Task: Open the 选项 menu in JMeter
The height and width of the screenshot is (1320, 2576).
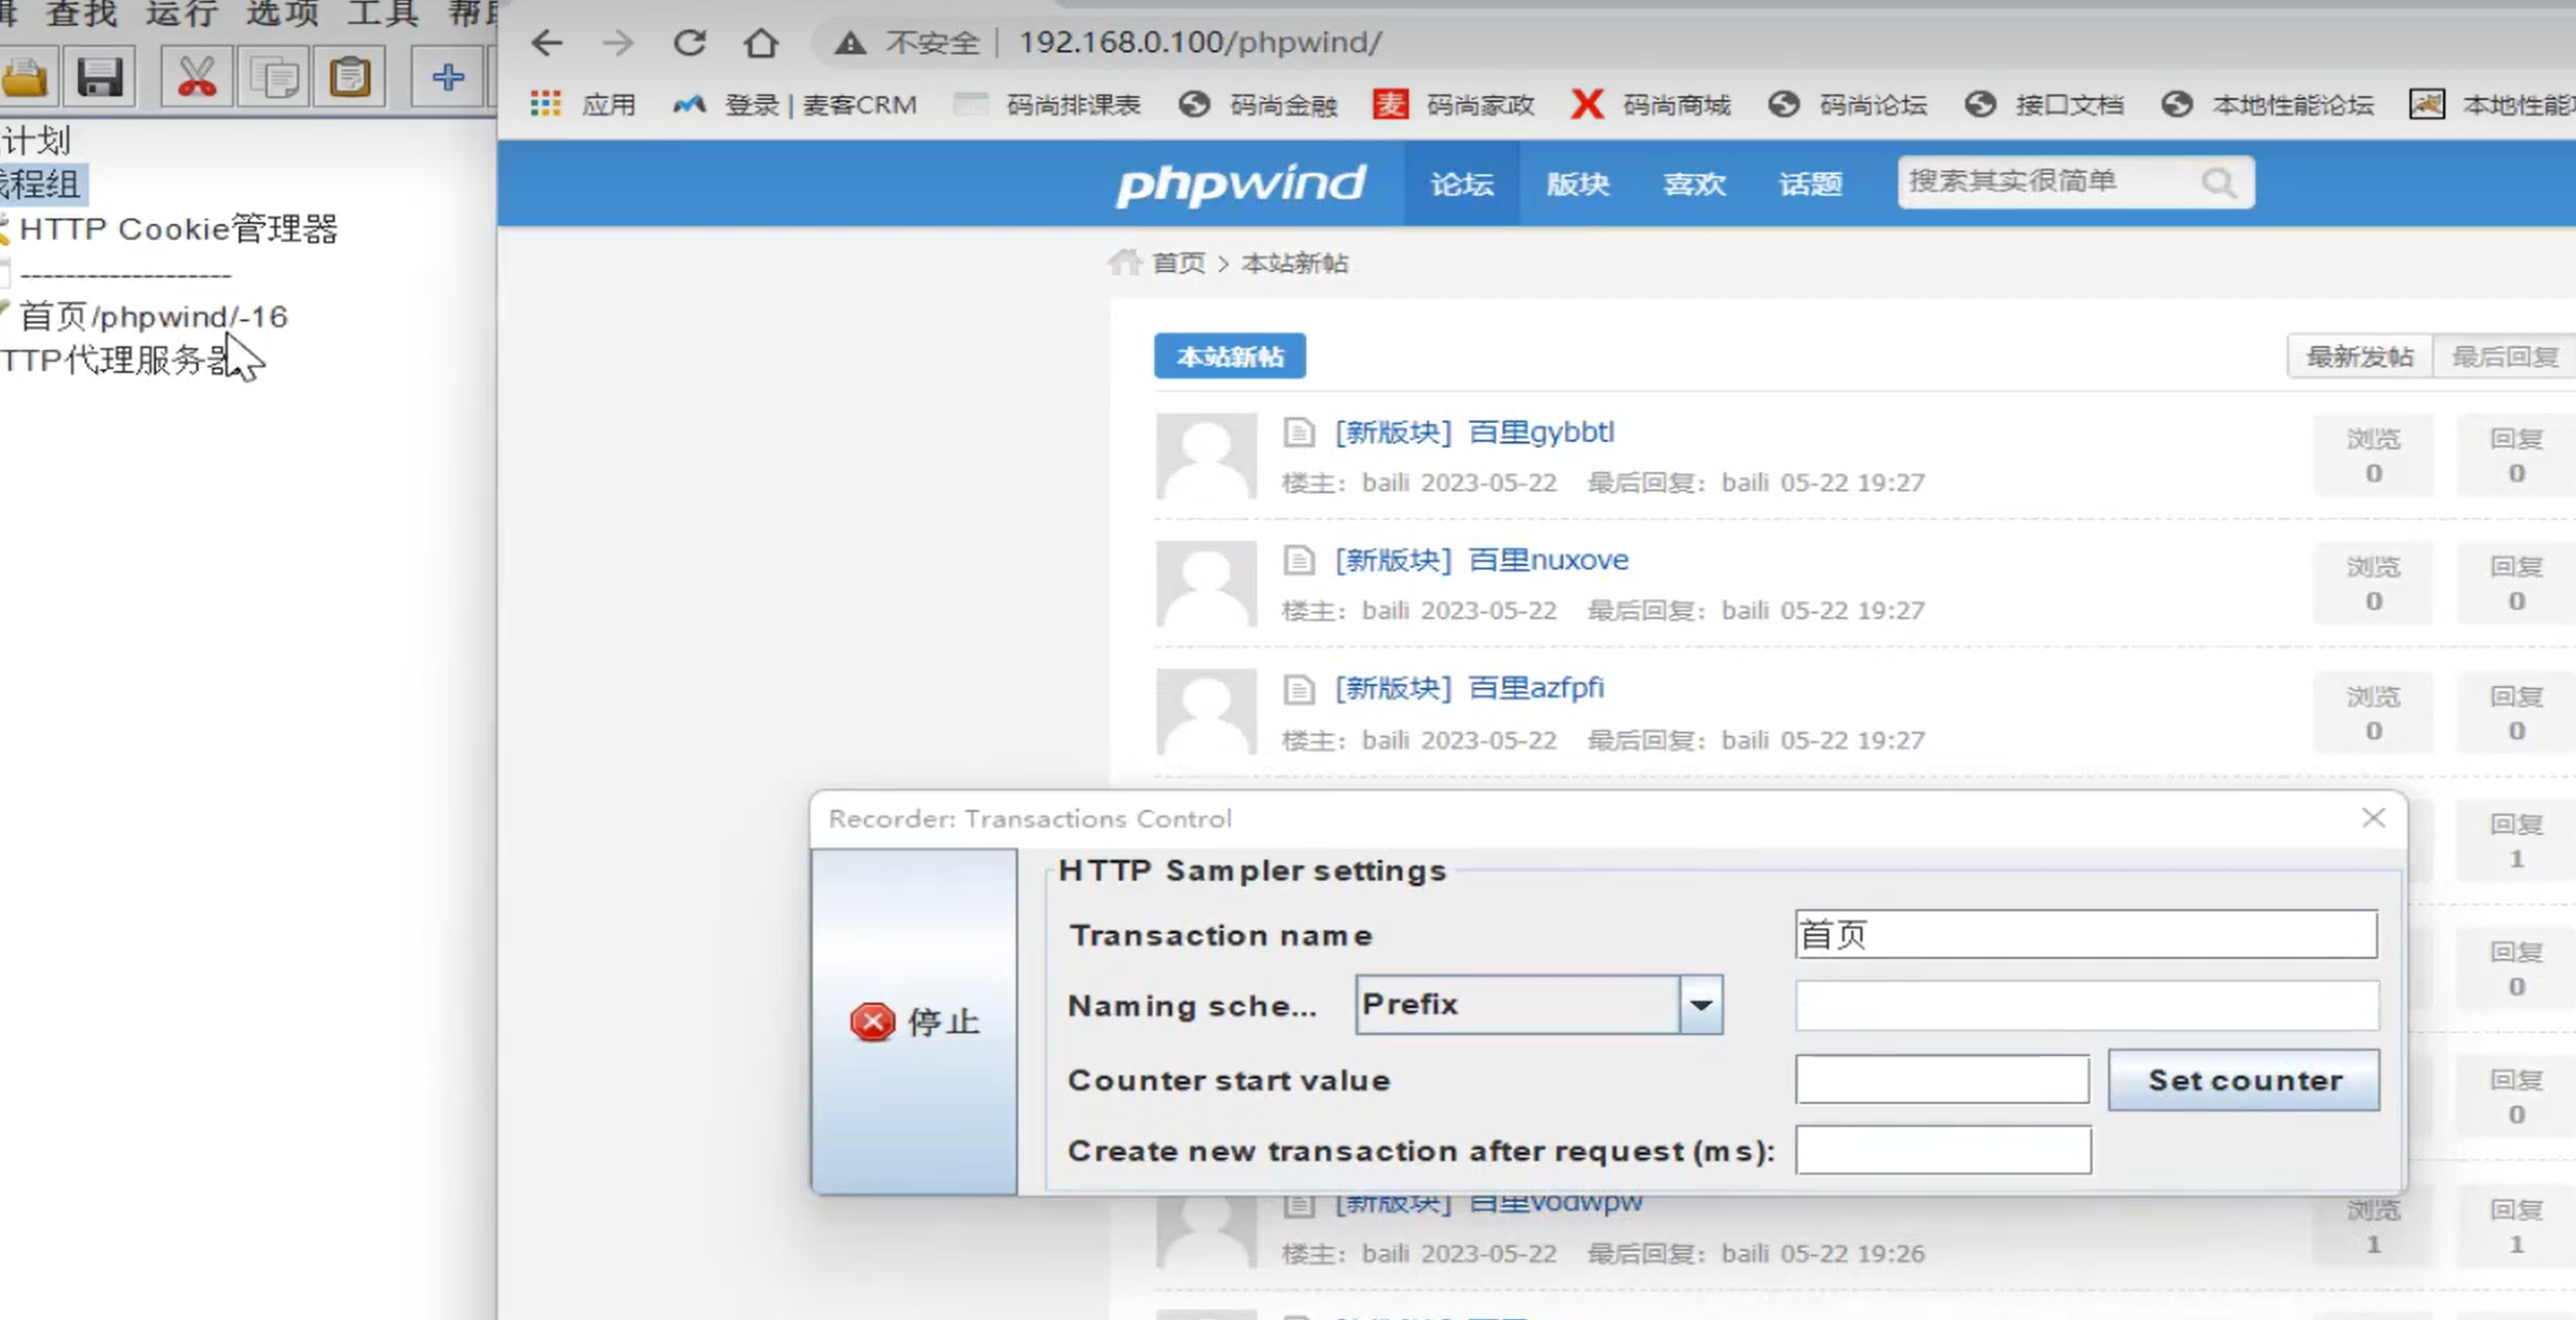Action: click(282, 14)
